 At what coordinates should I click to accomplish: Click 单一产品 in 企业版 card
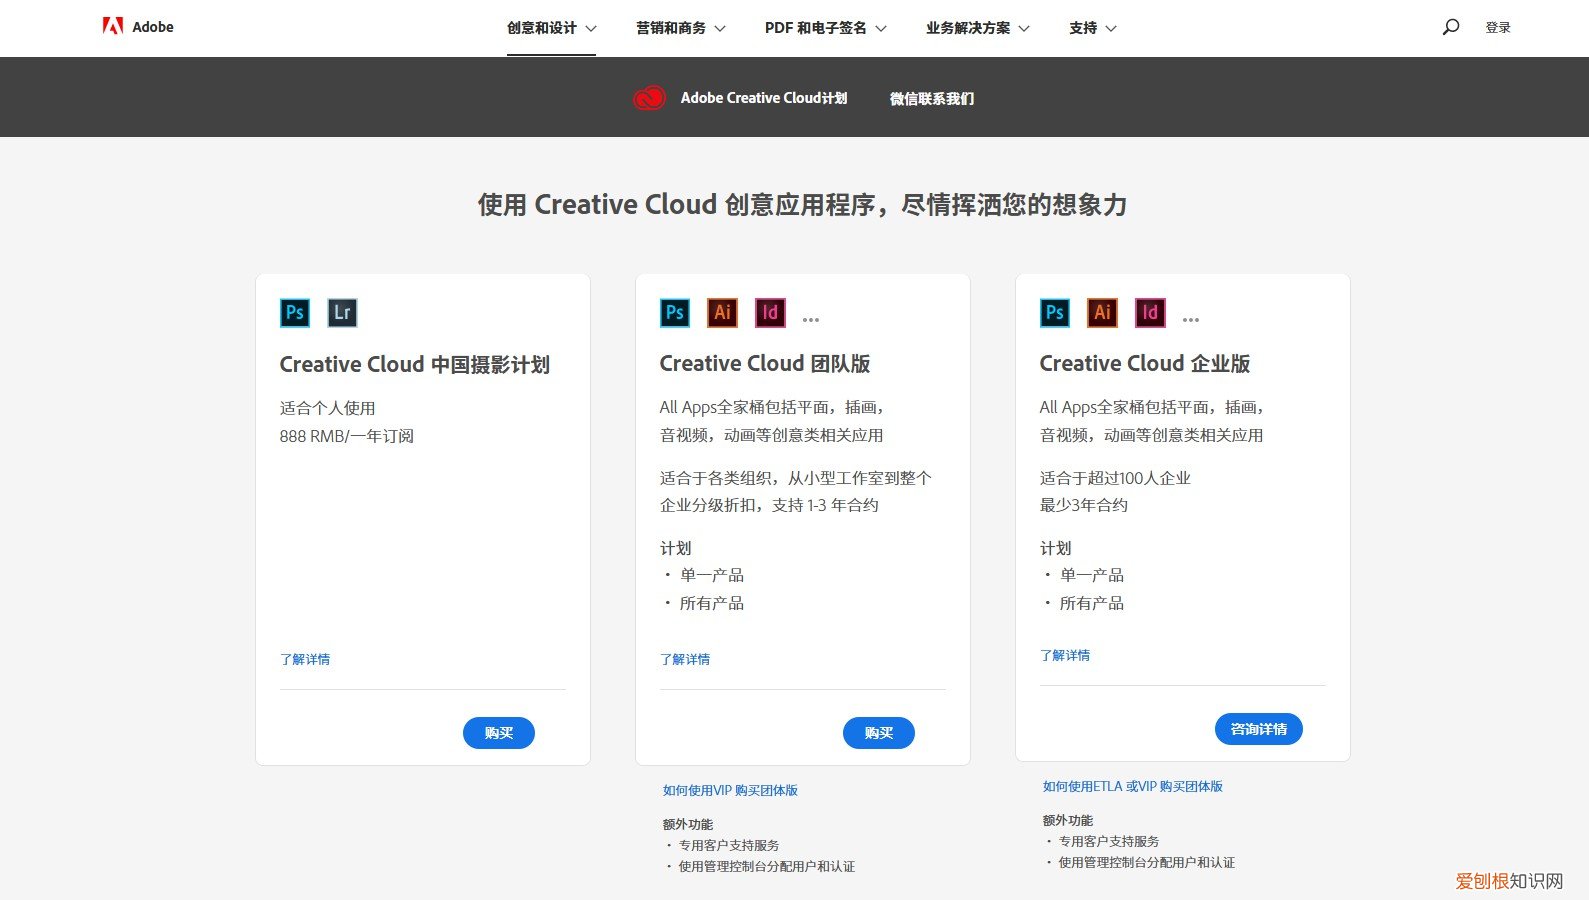[1092, 575]
